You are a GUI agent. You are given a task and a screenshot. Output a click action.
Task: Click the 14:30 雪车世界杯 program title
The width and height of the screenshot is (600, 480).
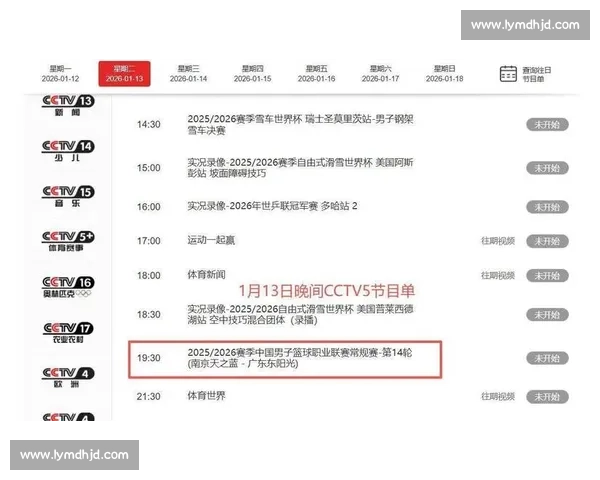click(x=300, y=125)
